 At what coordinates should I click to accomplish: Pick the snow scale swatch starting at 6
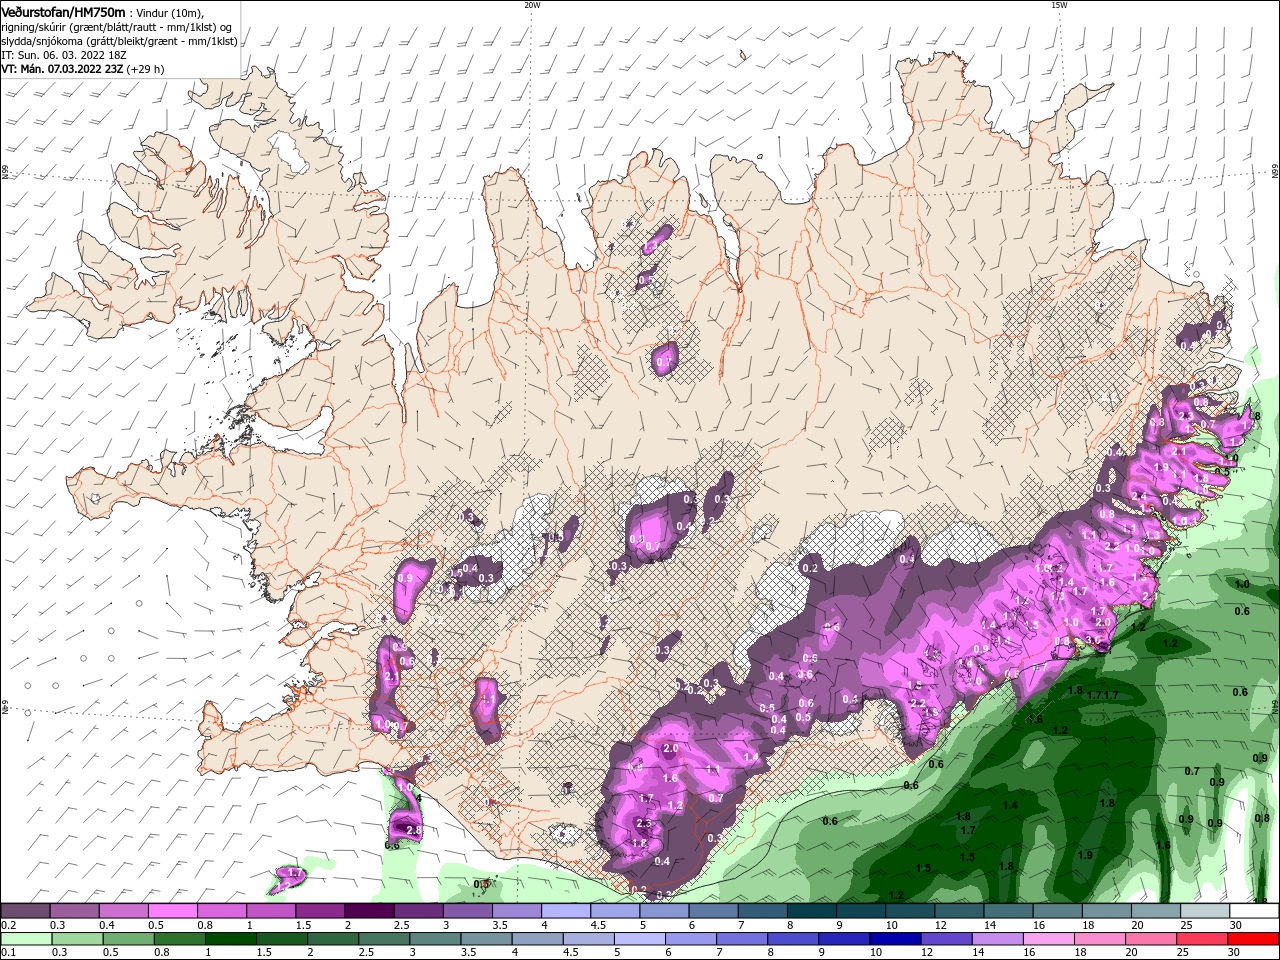pyautogui.click(x=713, y=911)
